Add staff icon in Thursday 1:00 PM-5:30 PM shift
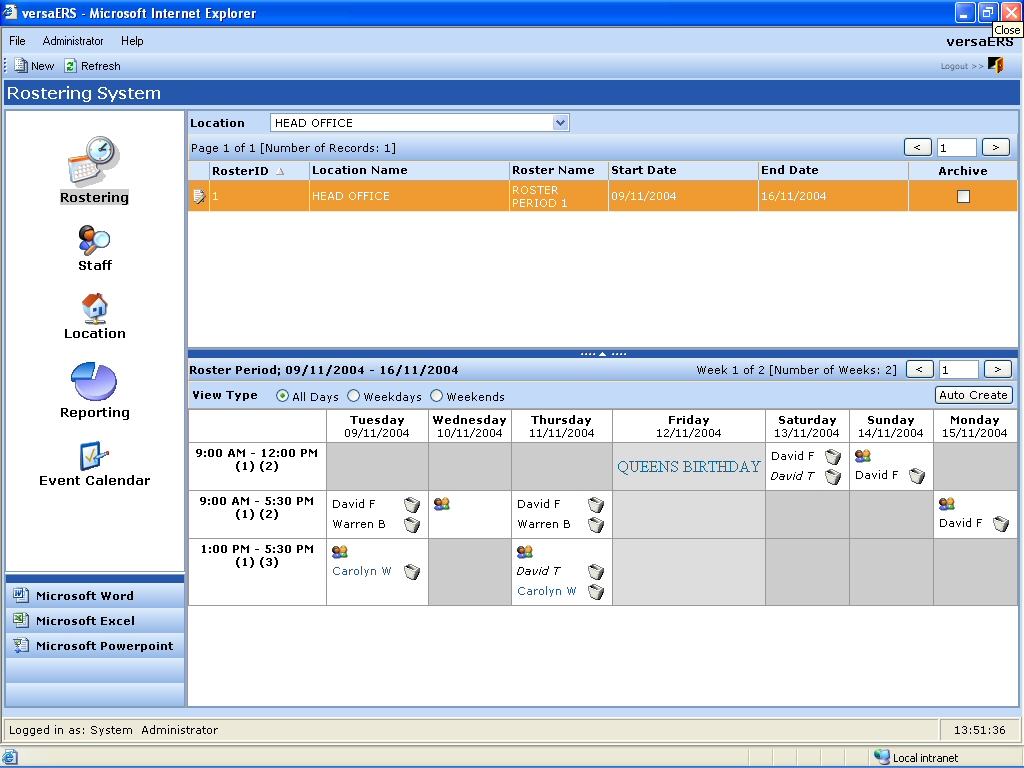The image size is (1024, 768). (524, 551)
